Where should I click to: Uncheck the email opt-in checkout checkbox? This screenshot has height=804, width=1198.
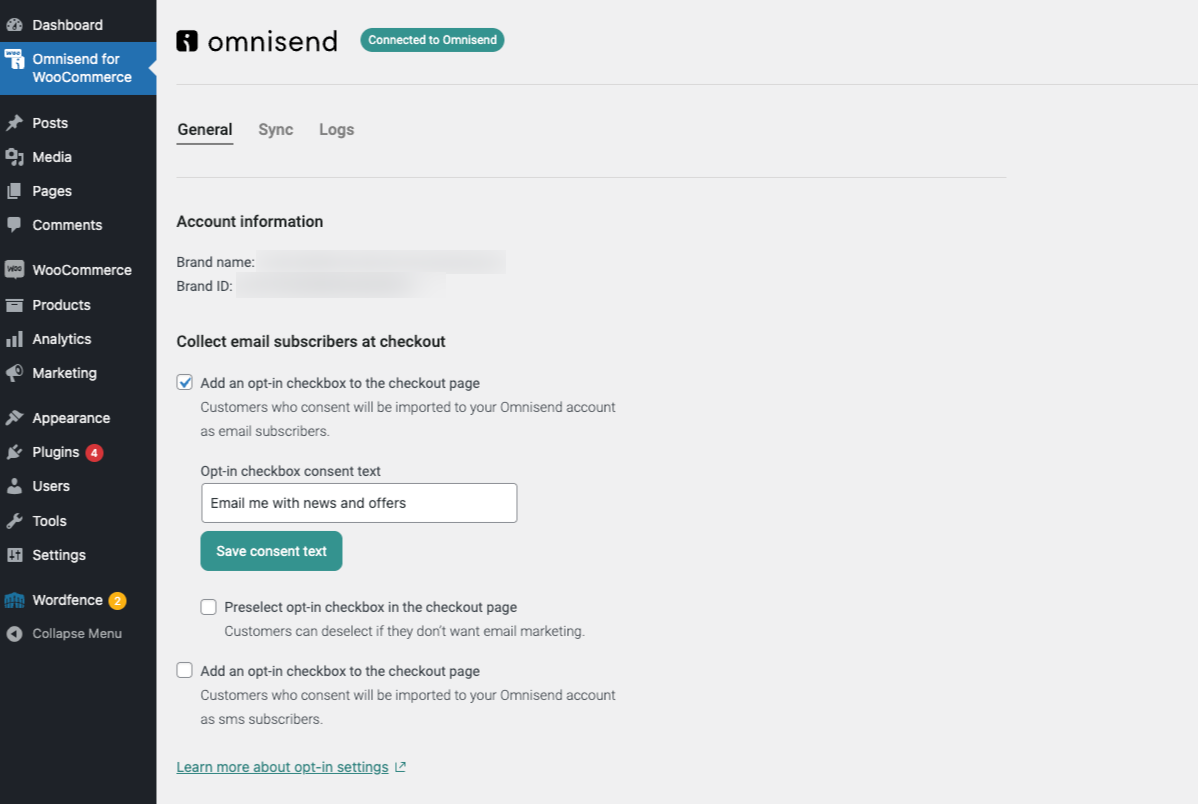click(185, 382)
